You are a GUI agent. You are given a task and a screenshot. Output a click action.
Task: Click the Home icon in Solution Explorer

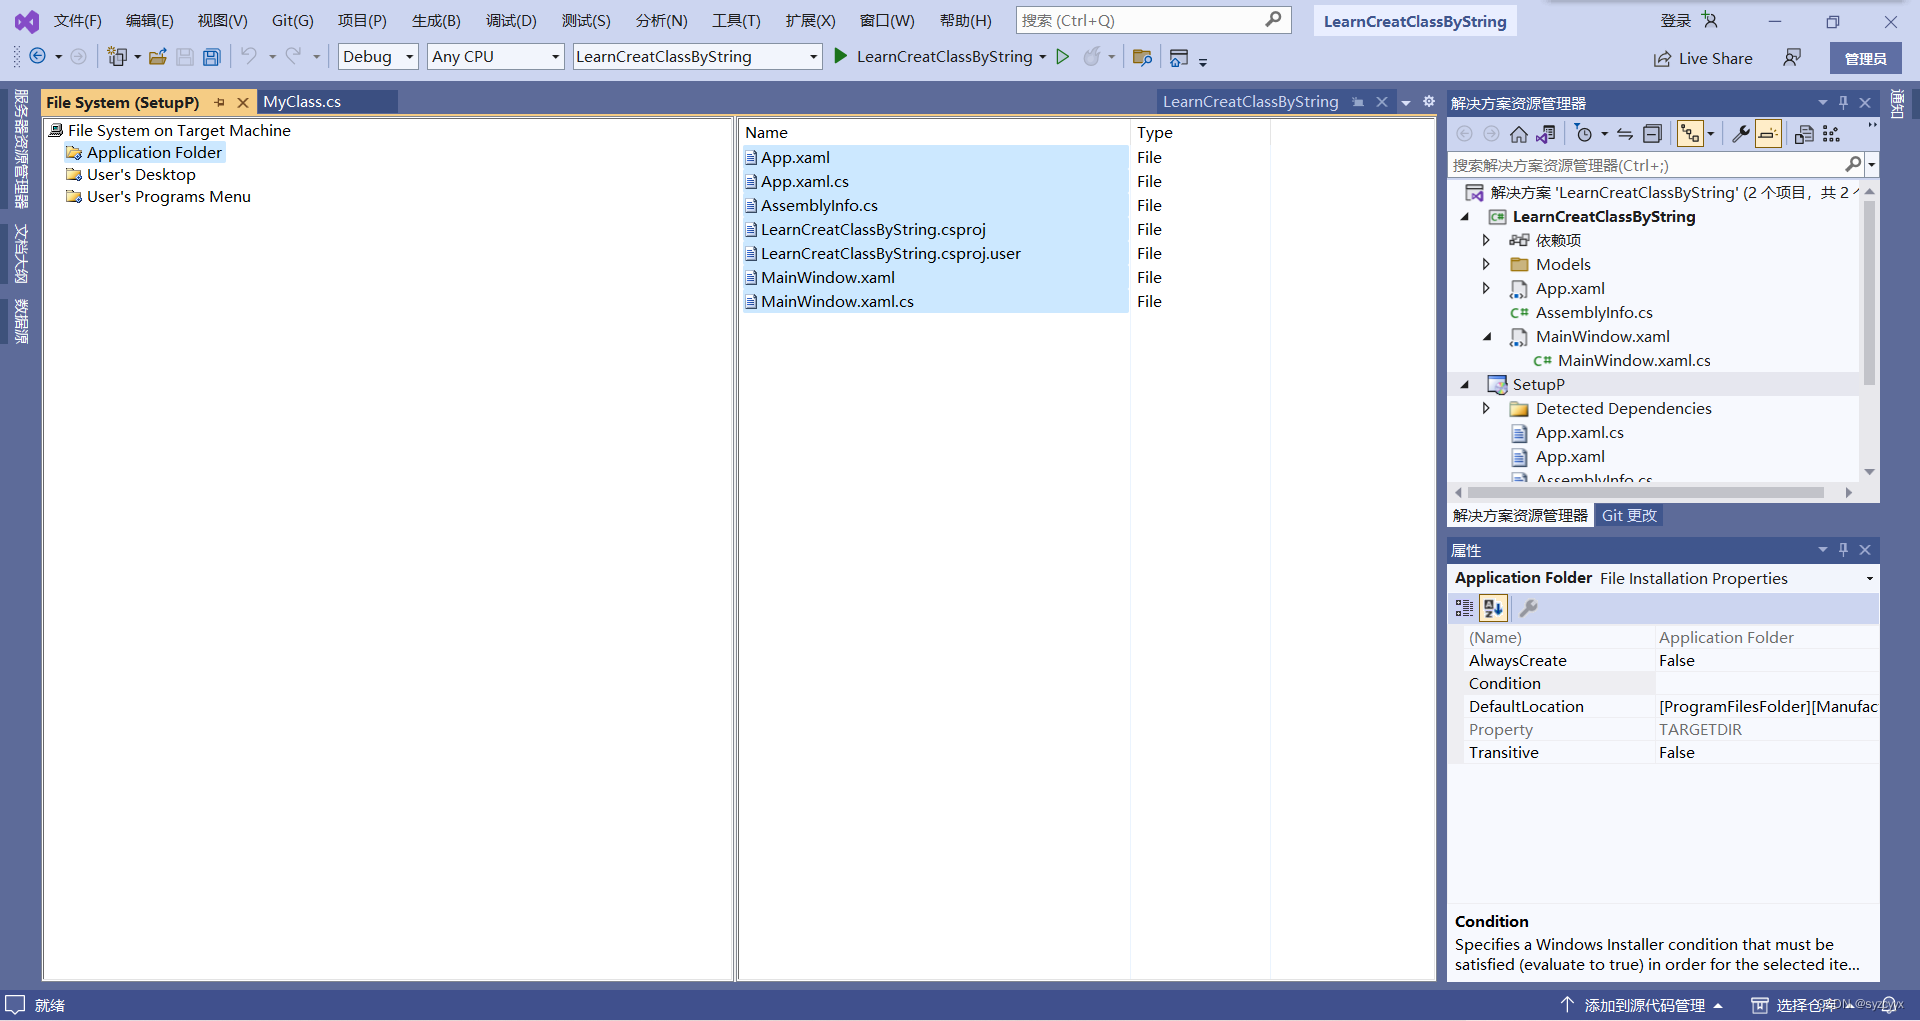tap(1518, 133)
